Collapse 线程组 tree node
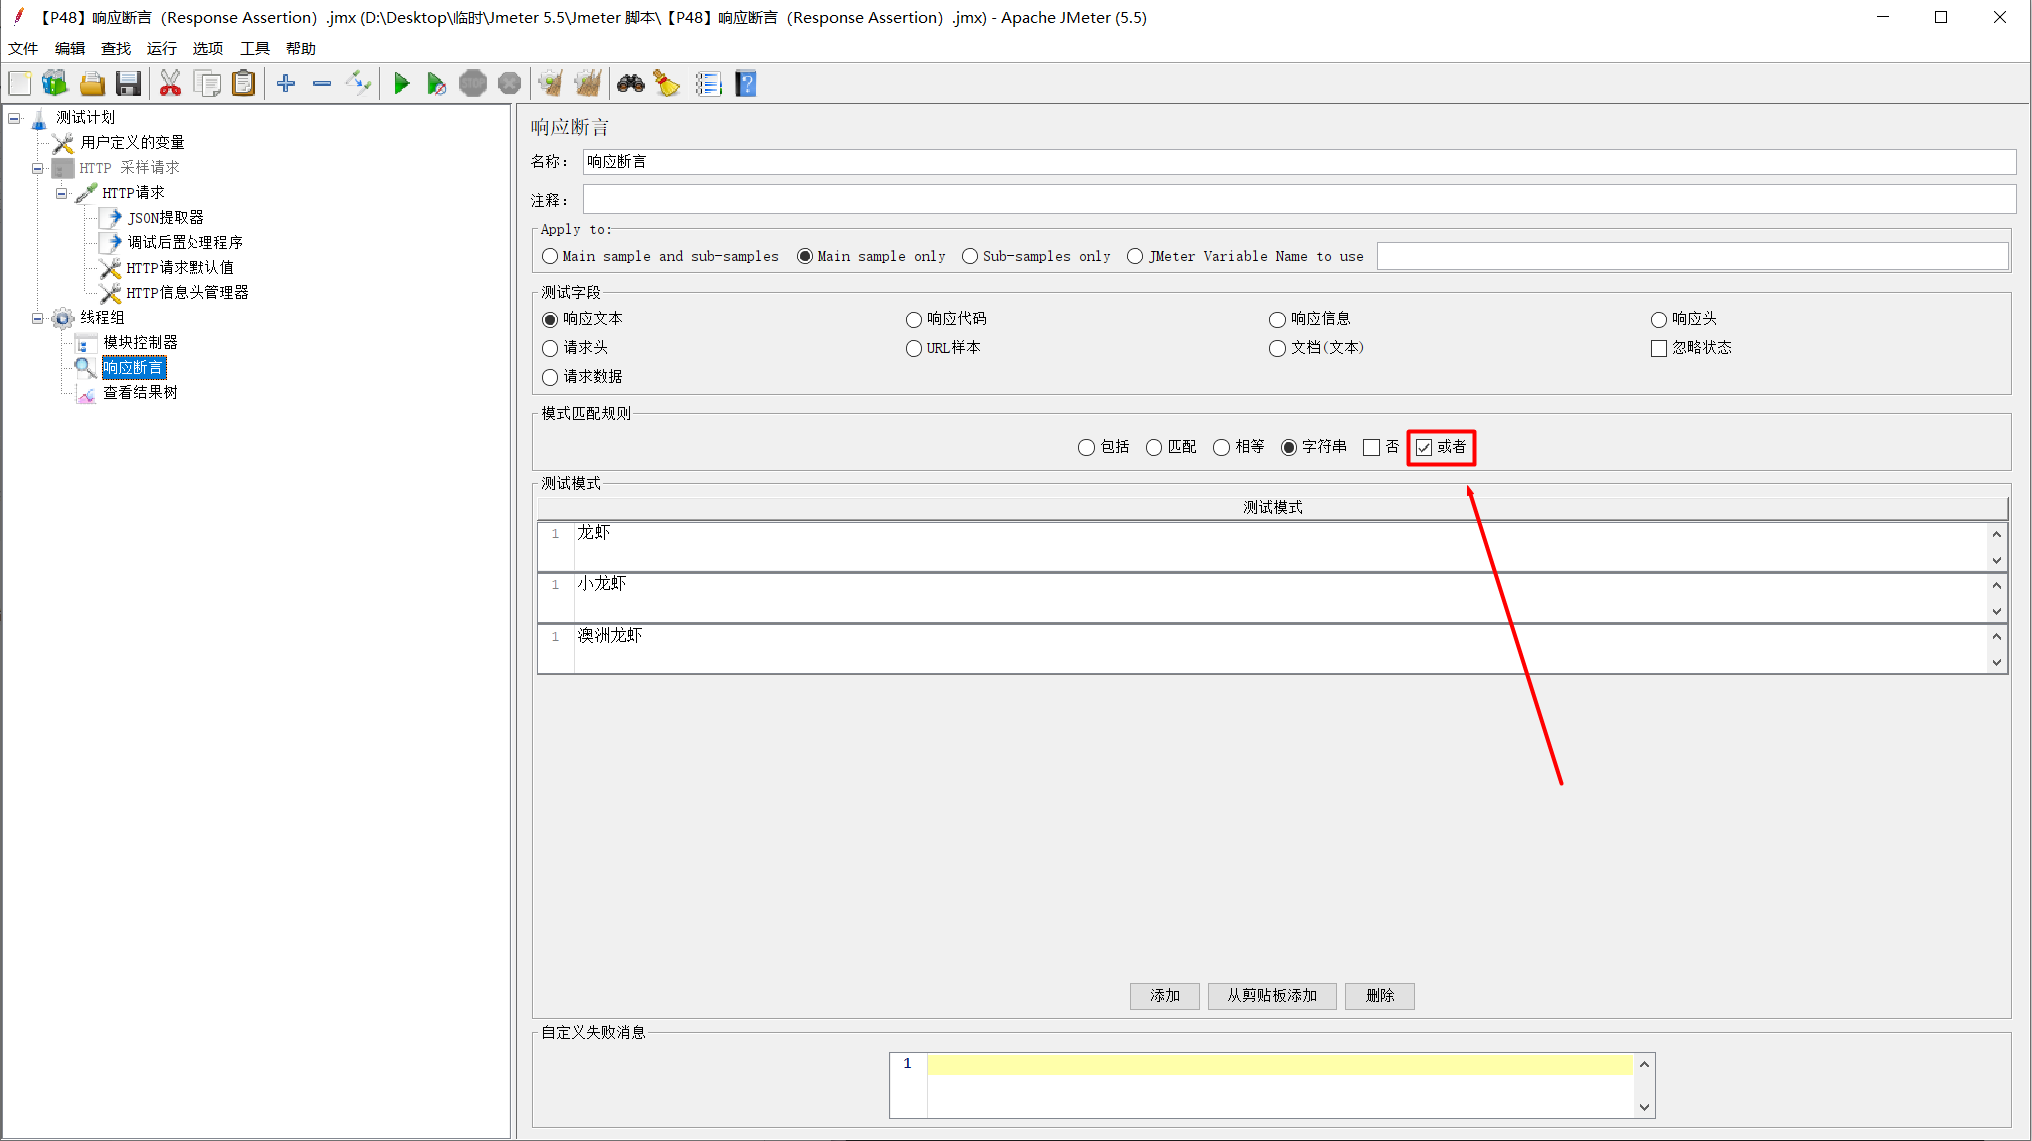 tap(38, 319)
